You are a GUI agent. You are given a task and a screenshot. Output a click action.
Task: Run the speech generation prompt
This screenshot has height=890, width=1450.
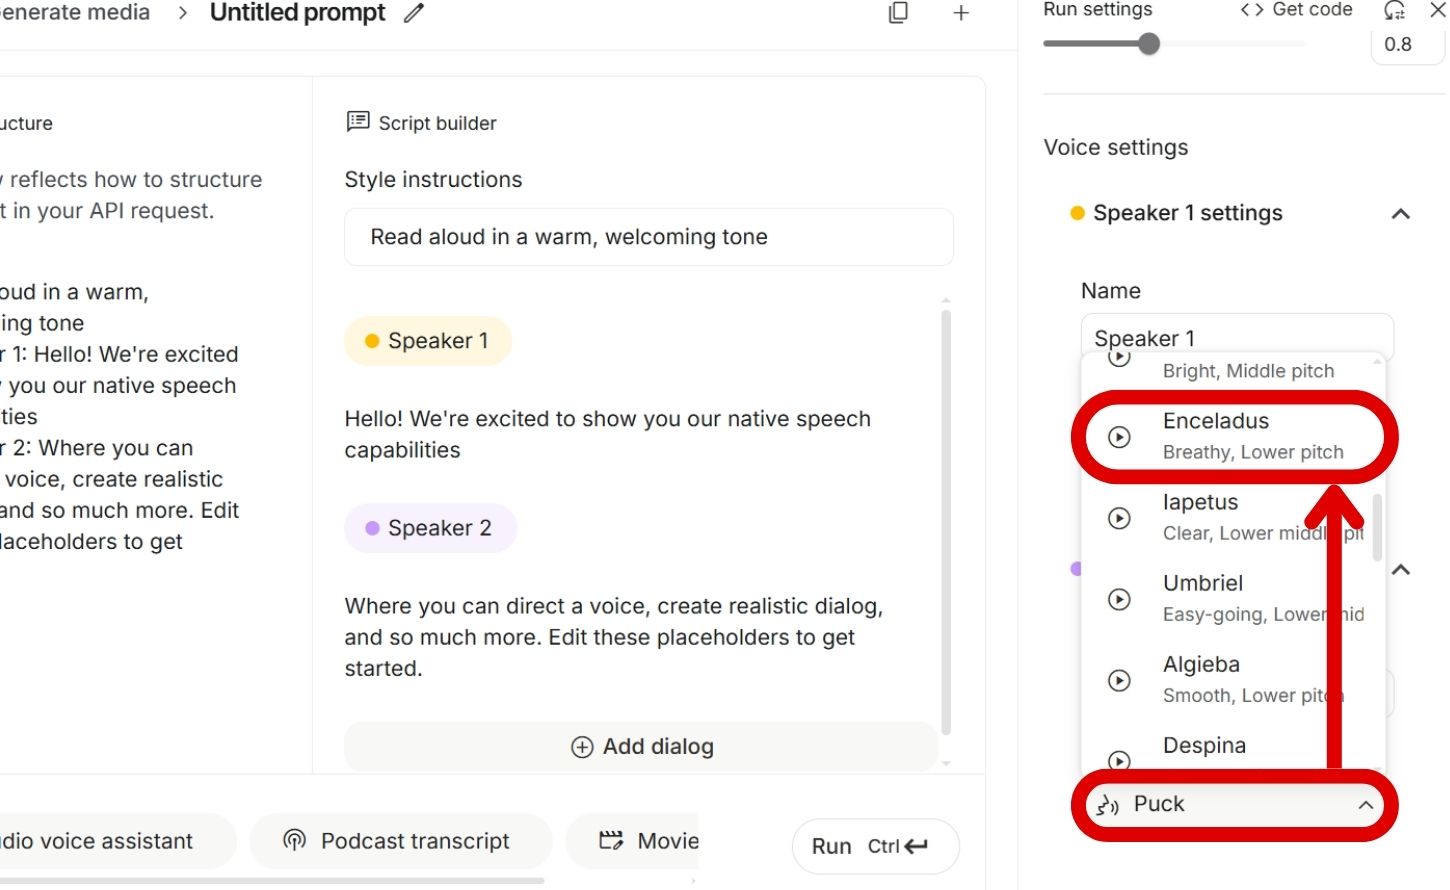click(873, 846)
